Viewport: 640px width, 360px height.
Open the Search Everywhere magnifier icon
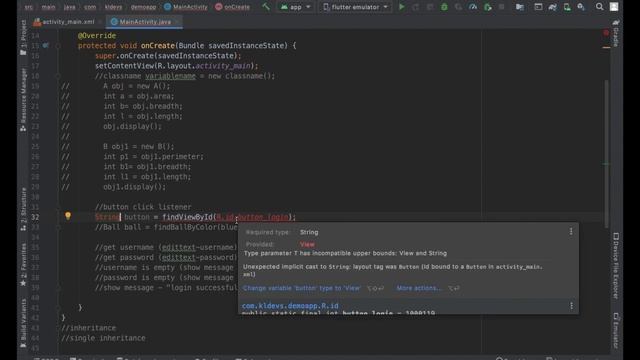click(599, 7)
